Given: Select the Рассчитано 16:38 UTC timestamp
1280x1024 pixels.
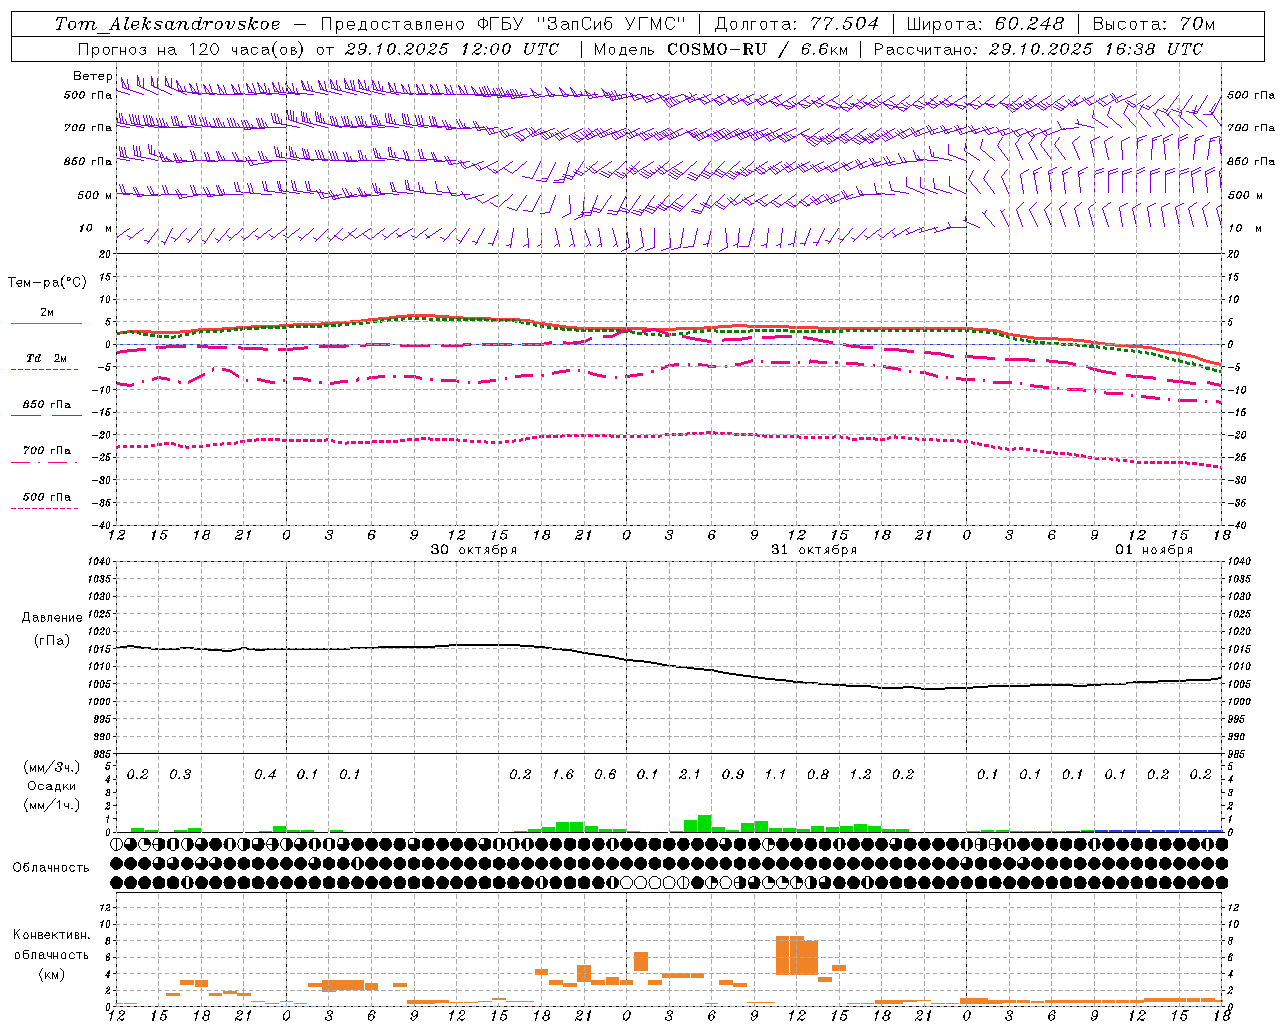Looking at the screenshot, I should click(1039, 49).
